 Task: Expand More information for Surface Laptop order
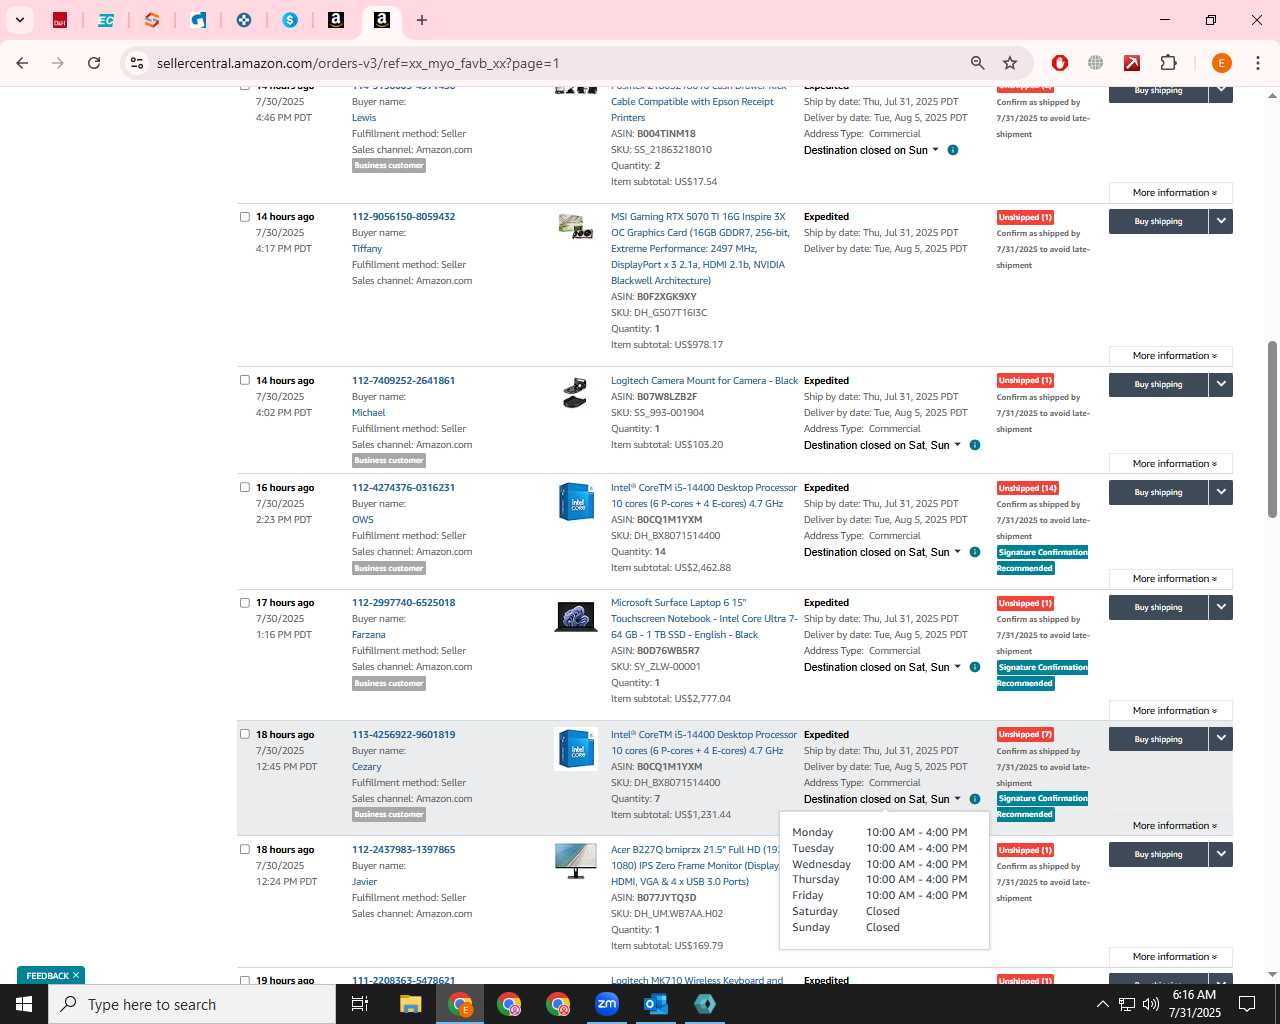1170,711
